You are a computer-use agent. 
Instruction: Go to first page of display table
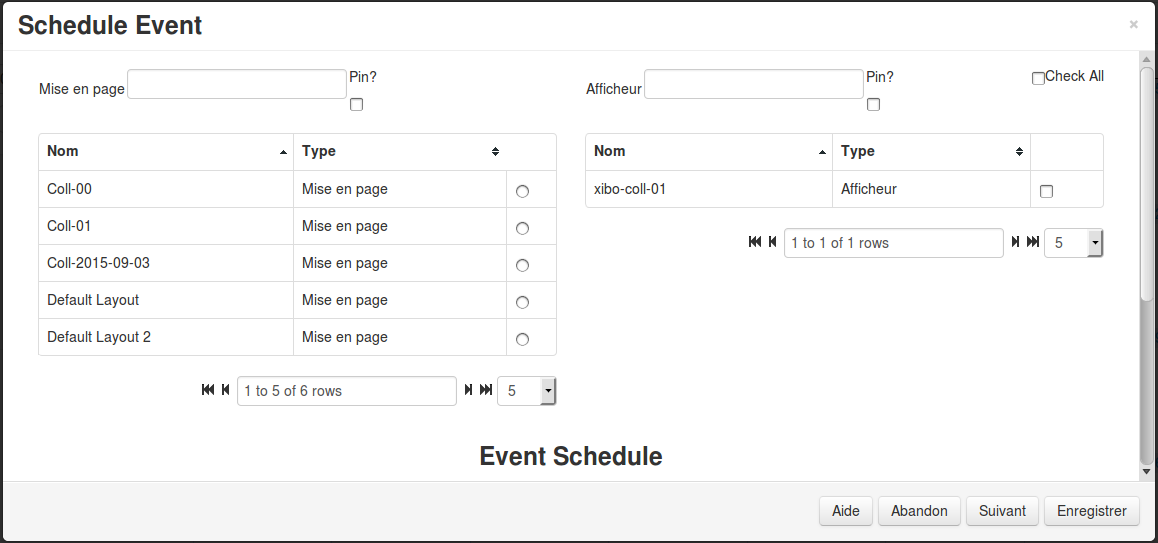755,242
